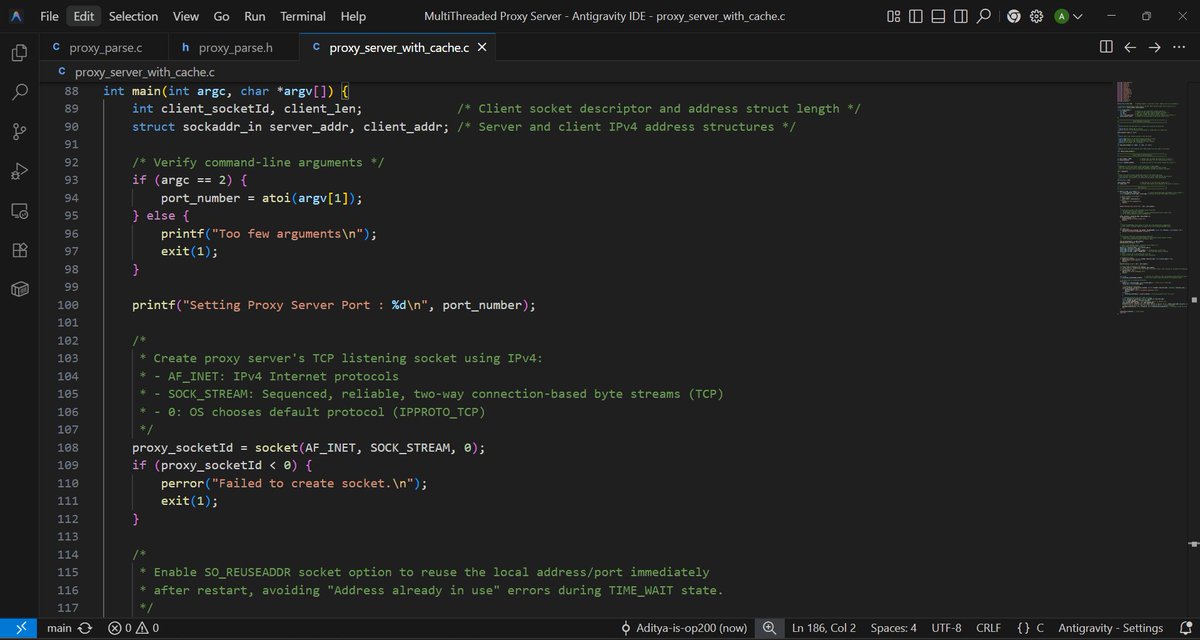Open the Source Control view
The height and width of the screenshot is (640, 1200).
pyautogui.click(x=19, y=132)
